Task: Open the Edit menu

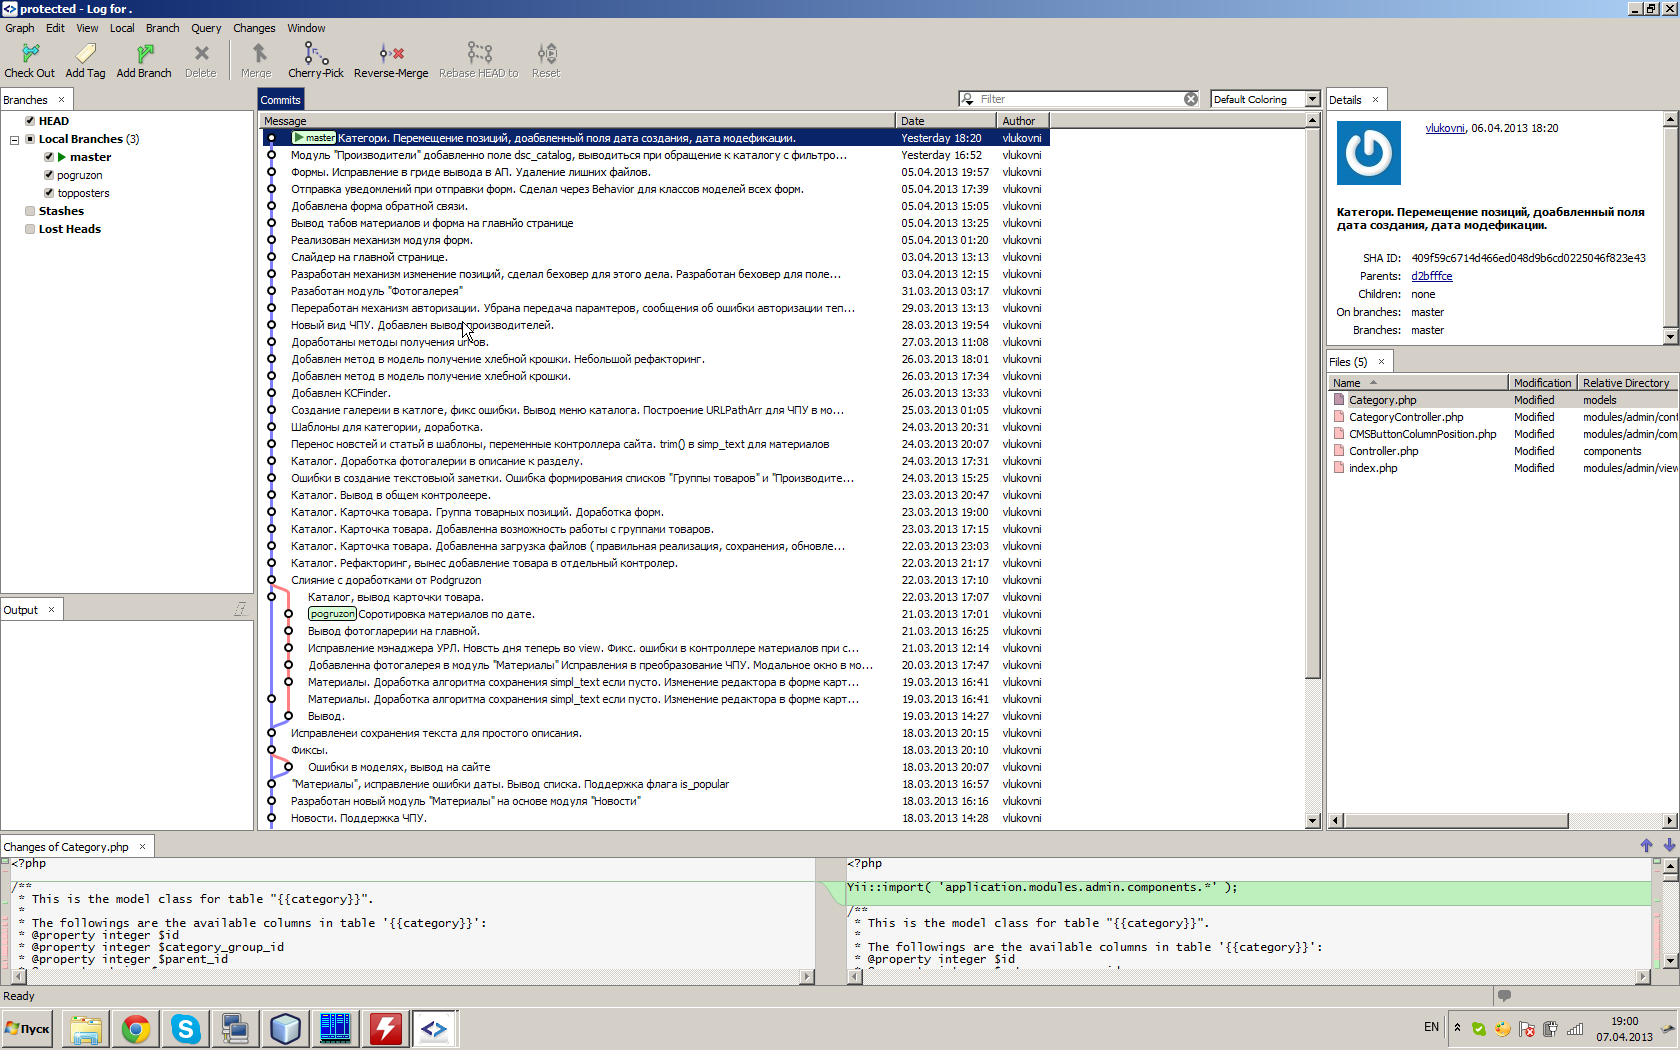Action: click(x=55, y=28)
